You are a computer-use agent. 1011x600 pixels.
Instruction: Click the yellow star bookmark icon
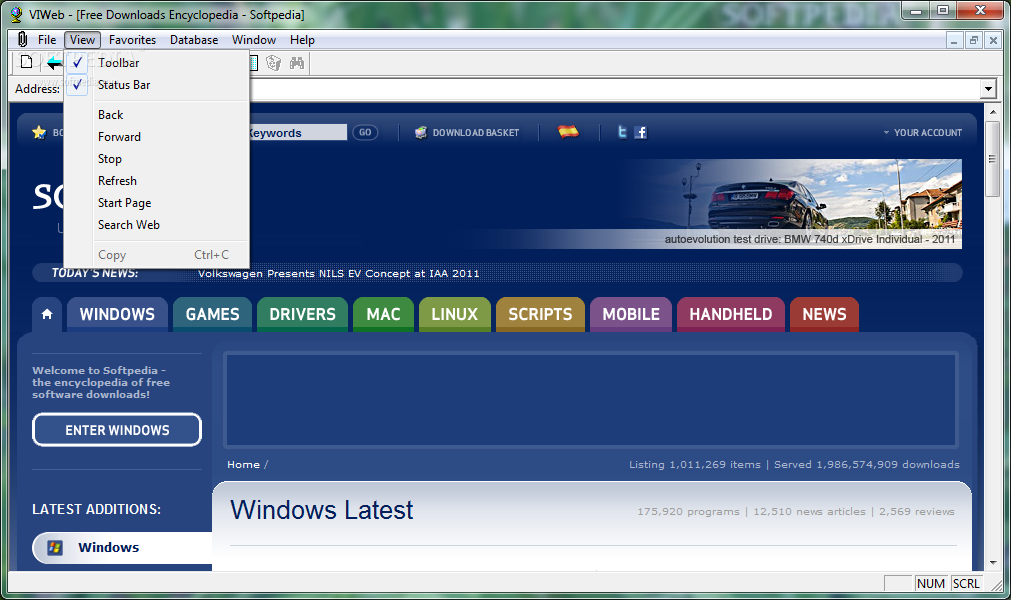point(39,132)
